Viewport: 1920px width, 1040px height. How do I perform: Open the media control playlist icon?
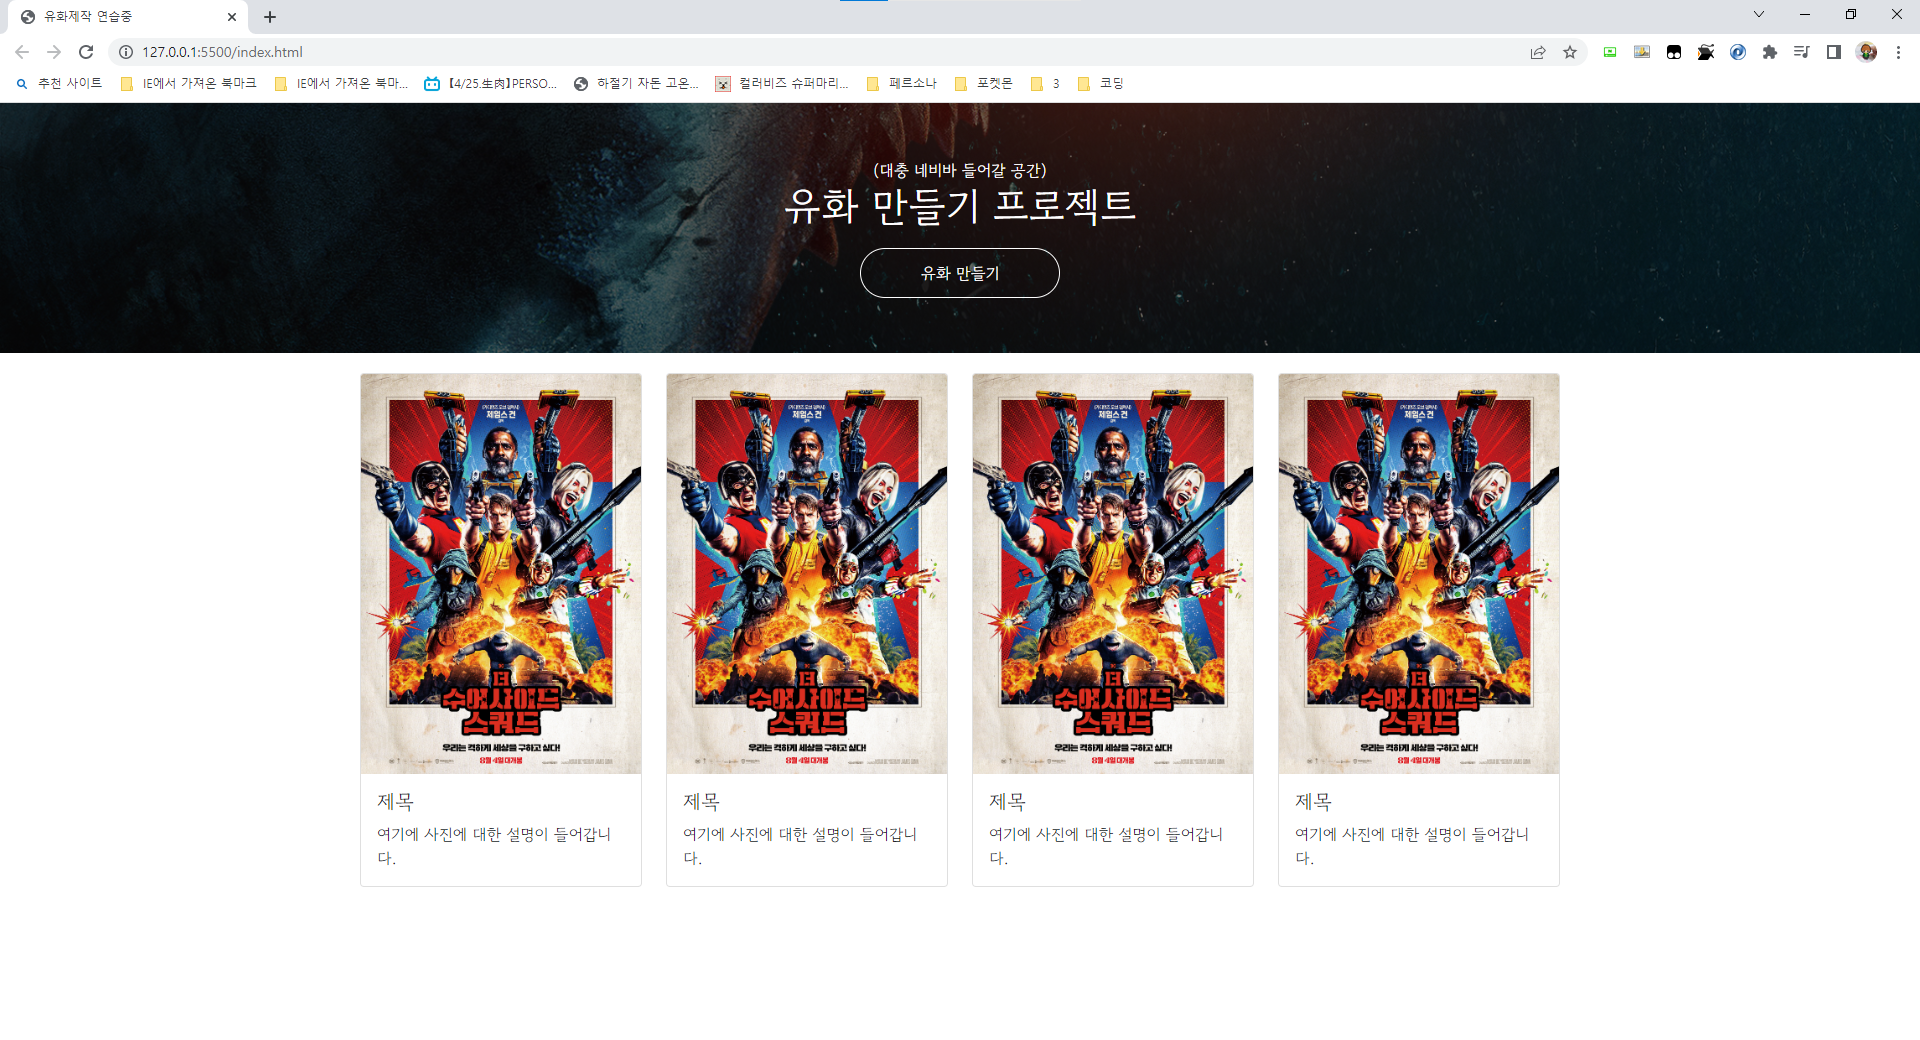pos(1802,52)
